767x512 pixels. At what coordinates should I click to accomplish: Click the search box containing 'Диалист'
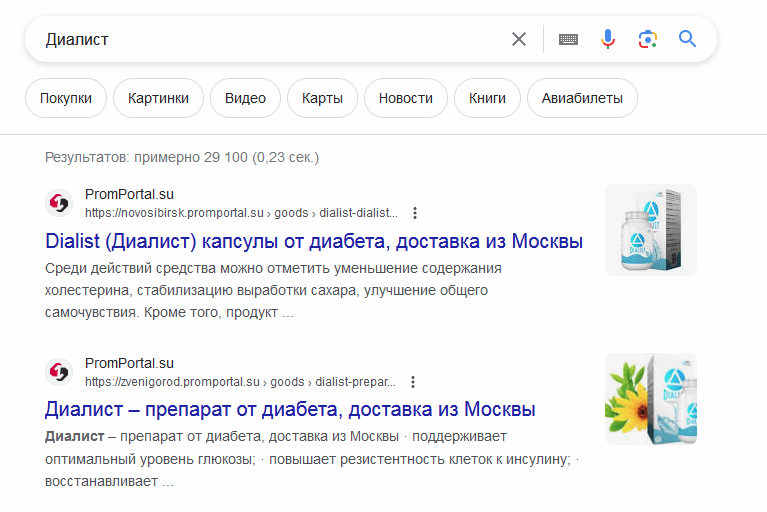pyautogui.click(x=270, y=40)
